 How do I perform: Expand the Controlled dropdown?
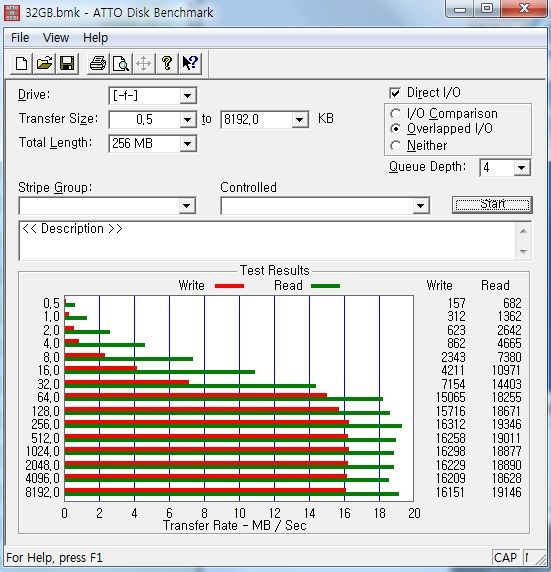(x=420, y=206)
